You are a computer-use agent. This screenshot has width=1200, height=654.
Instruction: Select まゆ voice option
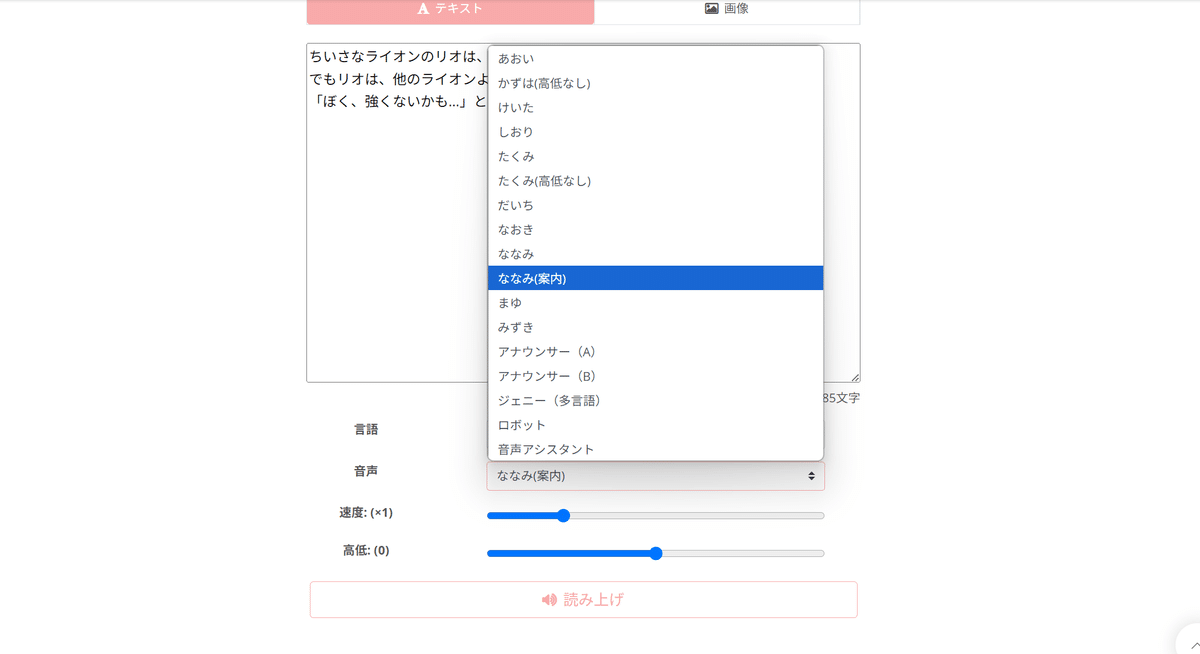click(x=655, y=302)
